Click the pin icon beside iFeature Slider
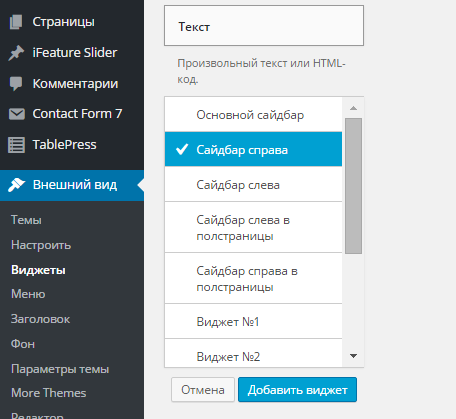The height and width of the screenshot is (419, 456). 16,53
